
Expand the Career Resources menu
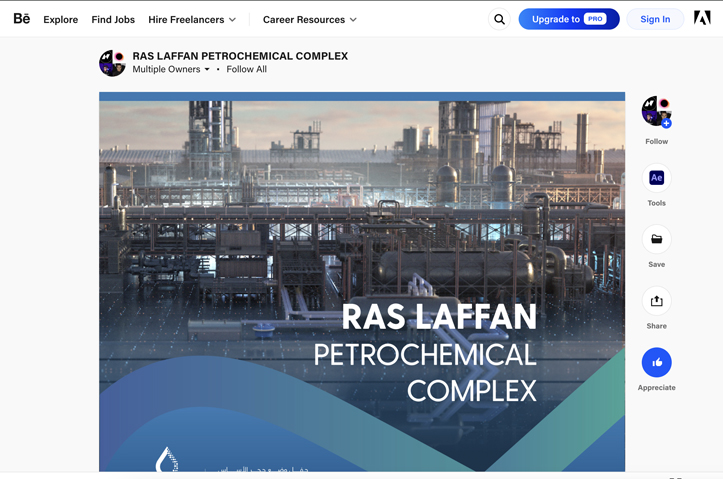(309, 20)
